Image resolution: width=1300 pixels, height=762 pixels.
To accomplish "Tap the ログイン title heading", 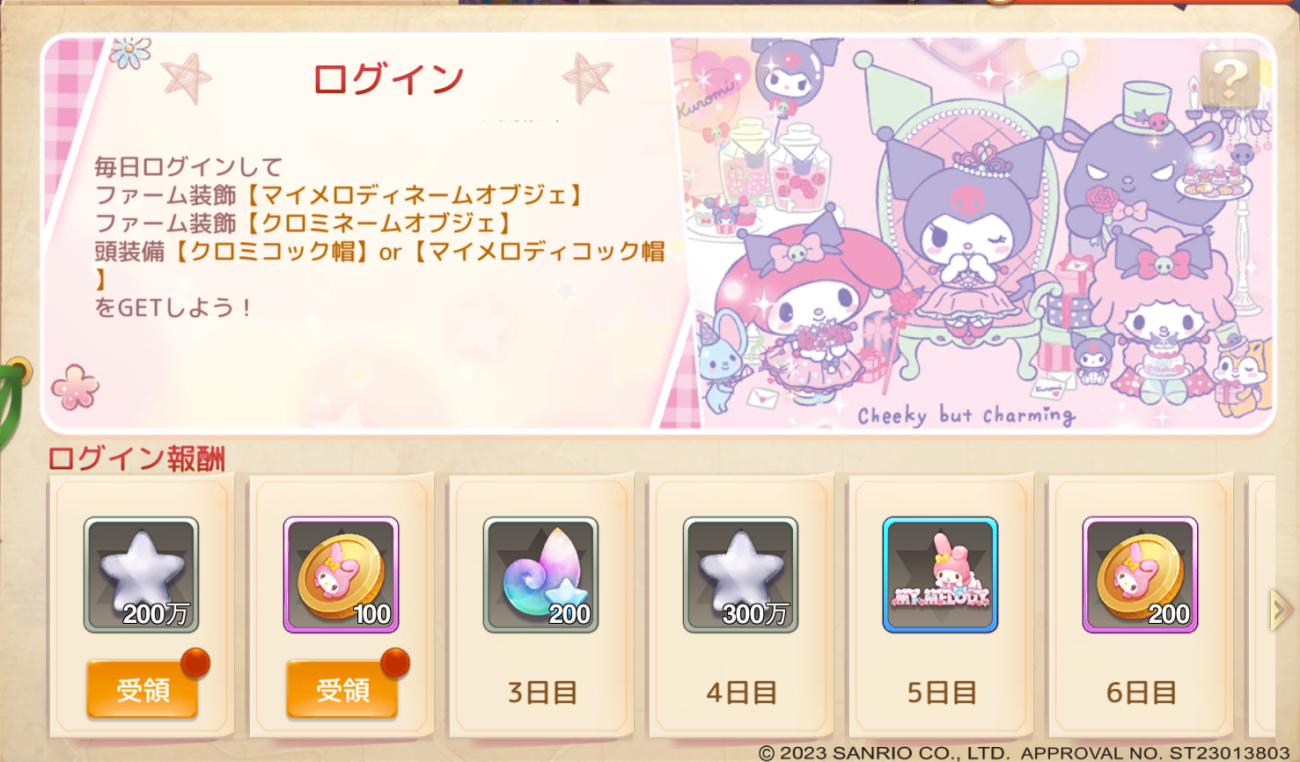I will click(x=389, y=79).
